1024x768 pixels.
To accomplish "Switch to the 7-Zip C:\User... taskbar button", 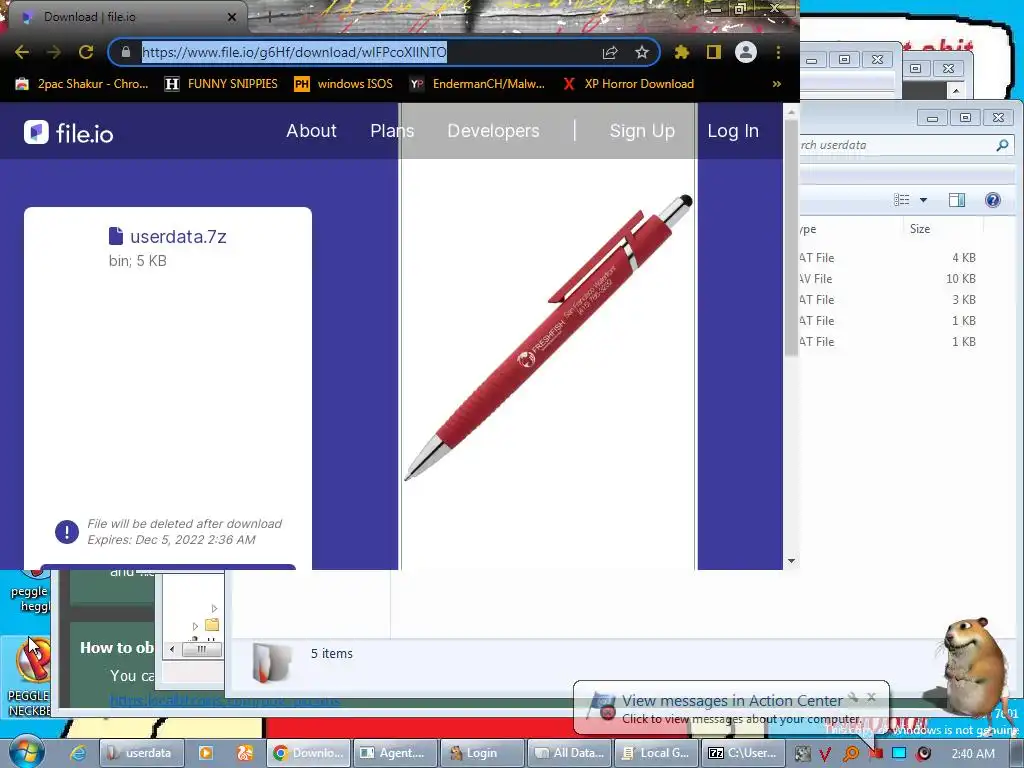I will pos(742,753).
